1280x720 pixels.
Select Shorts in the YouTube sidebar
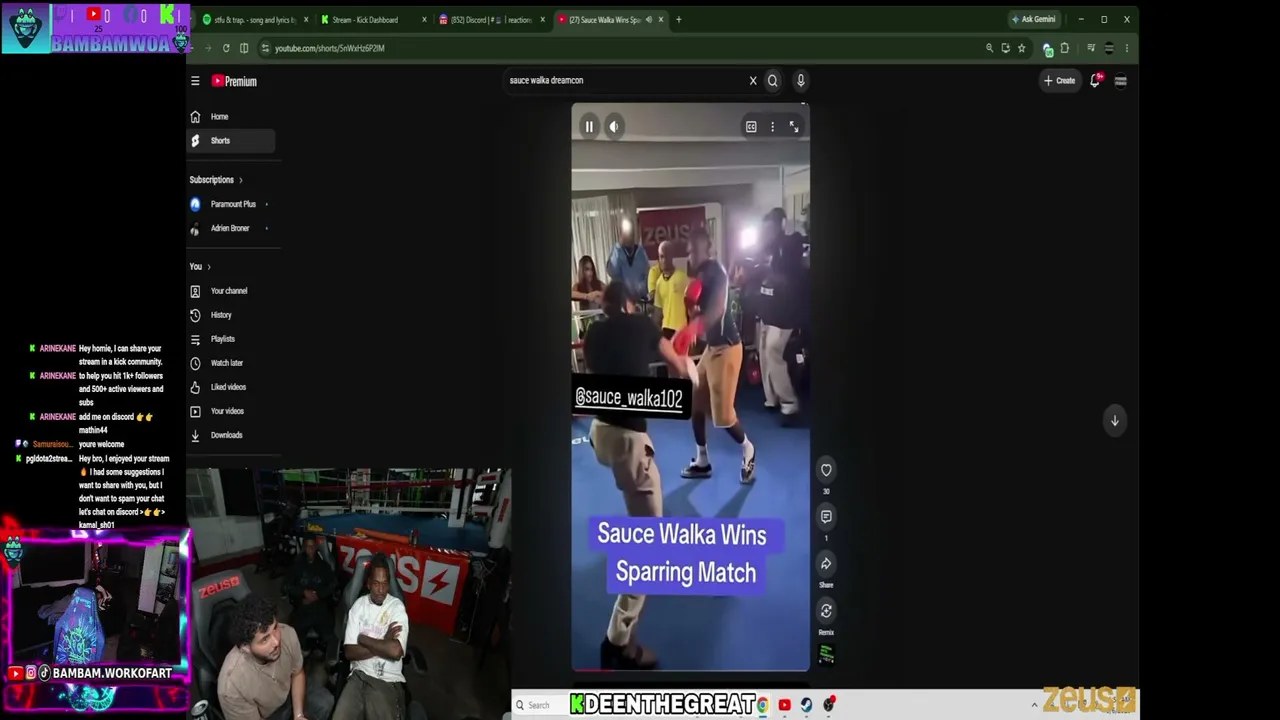tap(231, 141)
